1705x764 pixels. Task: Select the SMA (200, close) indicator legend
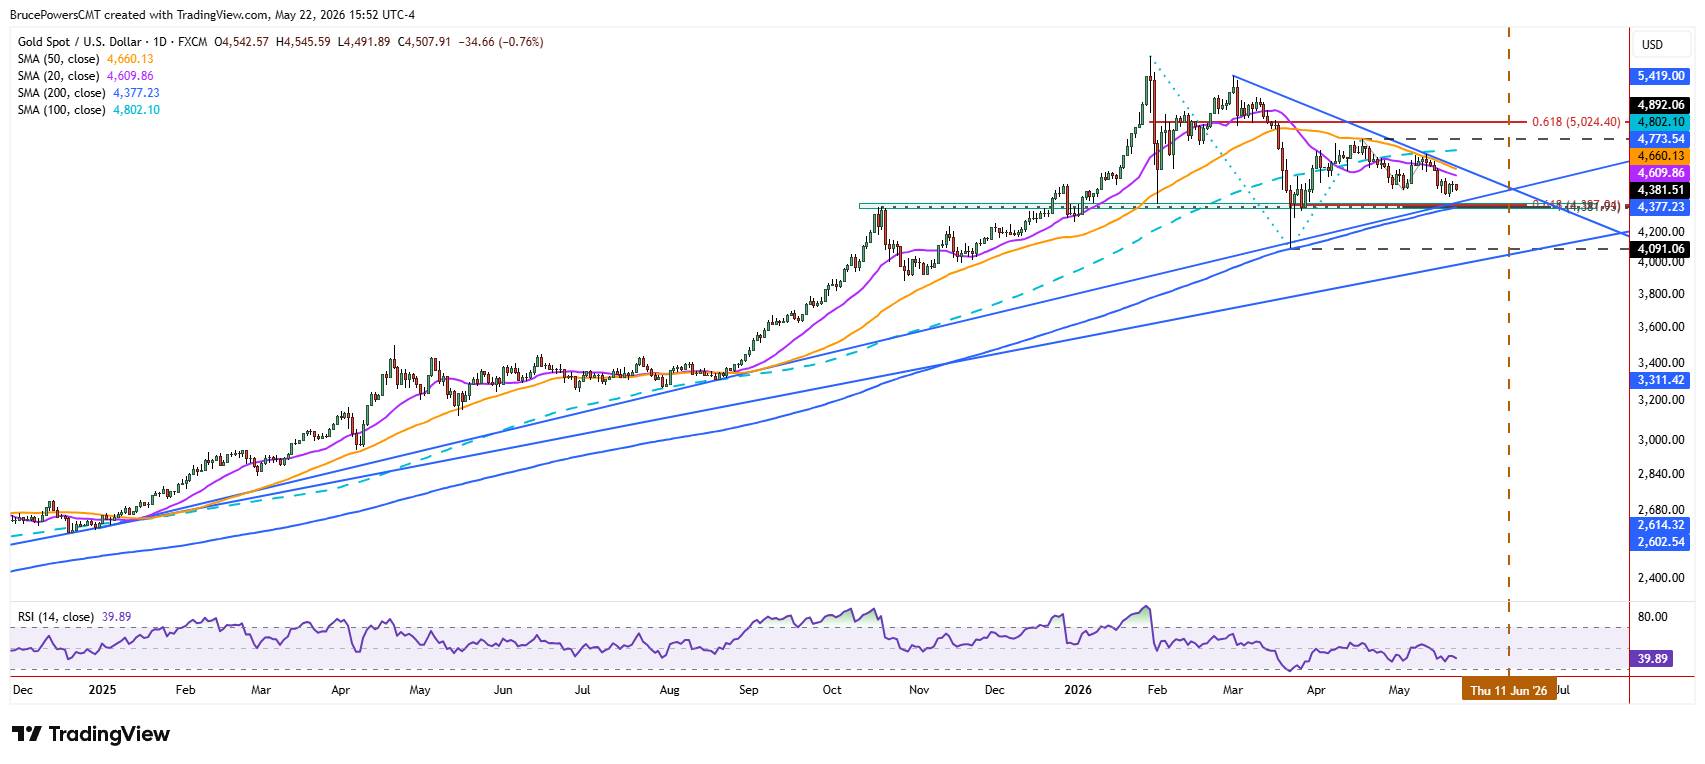click(89, 93)
